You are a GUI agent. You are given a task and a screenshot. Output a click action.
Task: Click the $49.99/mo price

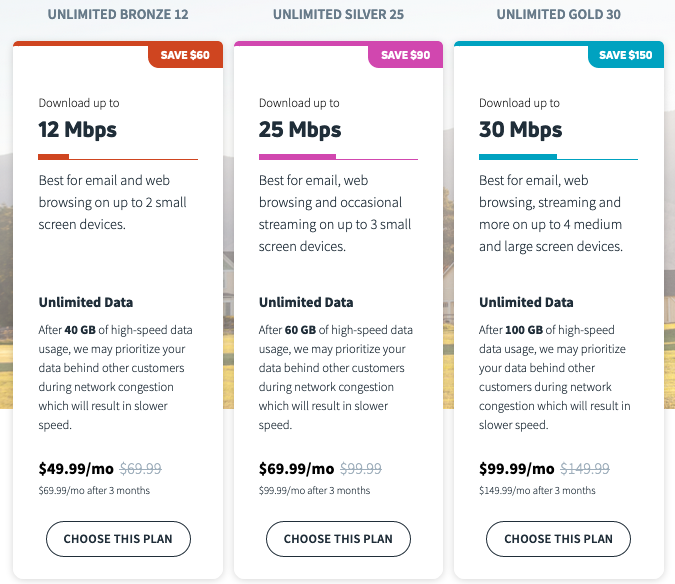[x=76, y=469]
